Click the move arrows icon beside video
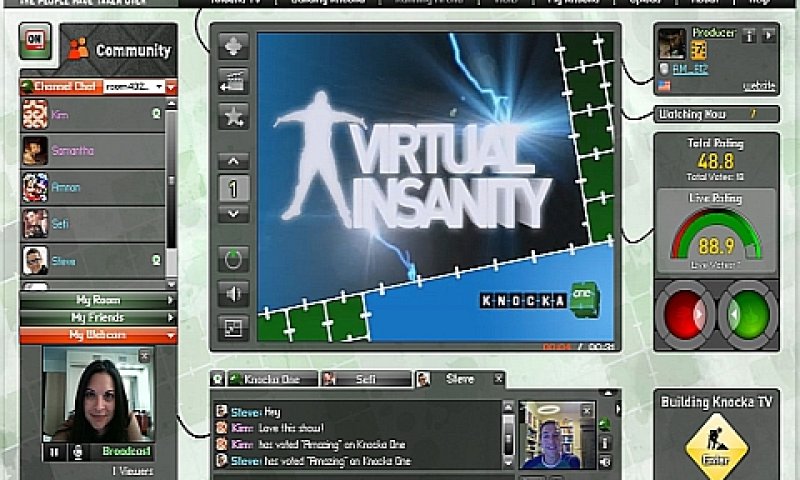This screenshot has width=800, height=480. tap(233, 46)
